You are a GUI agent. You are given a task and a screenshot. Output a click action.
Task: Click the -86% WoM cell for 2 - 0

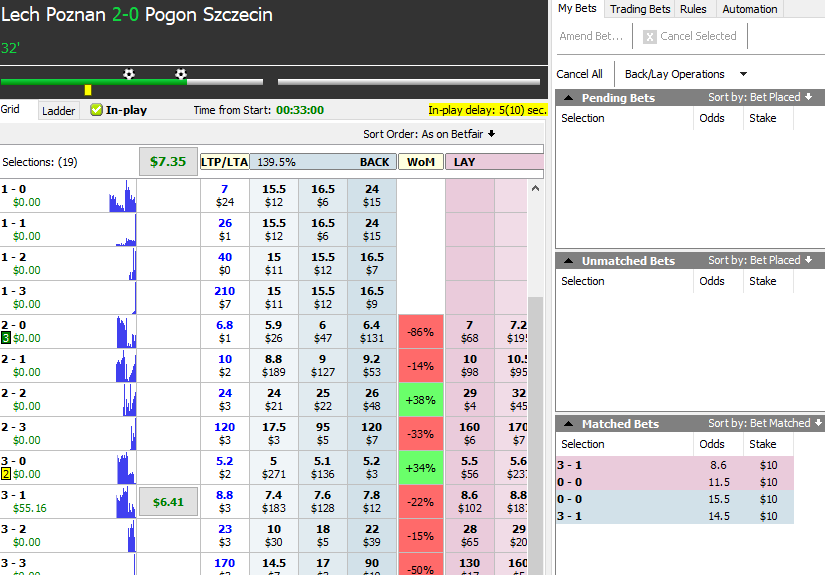tap(421, 332)
